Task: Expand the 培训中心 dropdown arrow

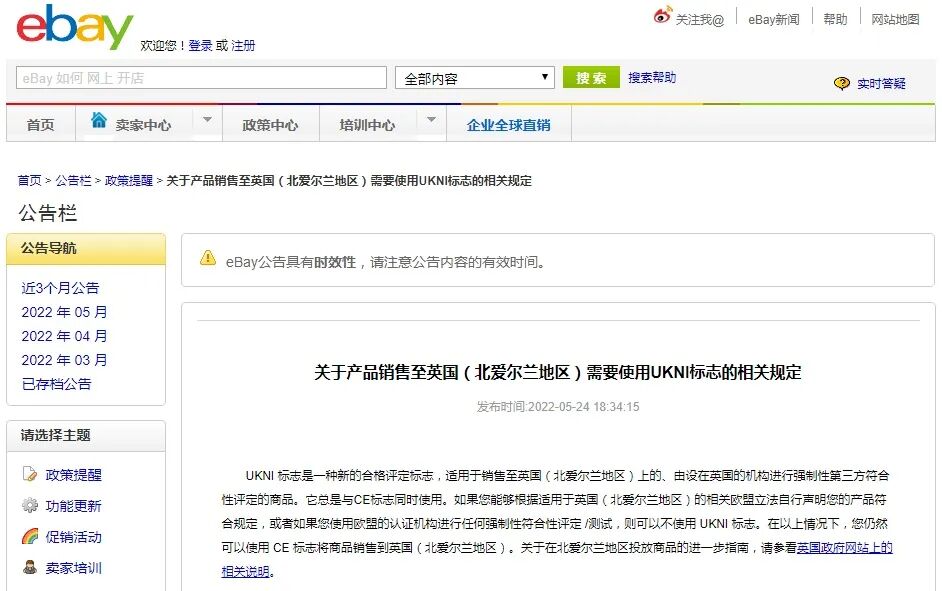Action: (x=430, y=118)
